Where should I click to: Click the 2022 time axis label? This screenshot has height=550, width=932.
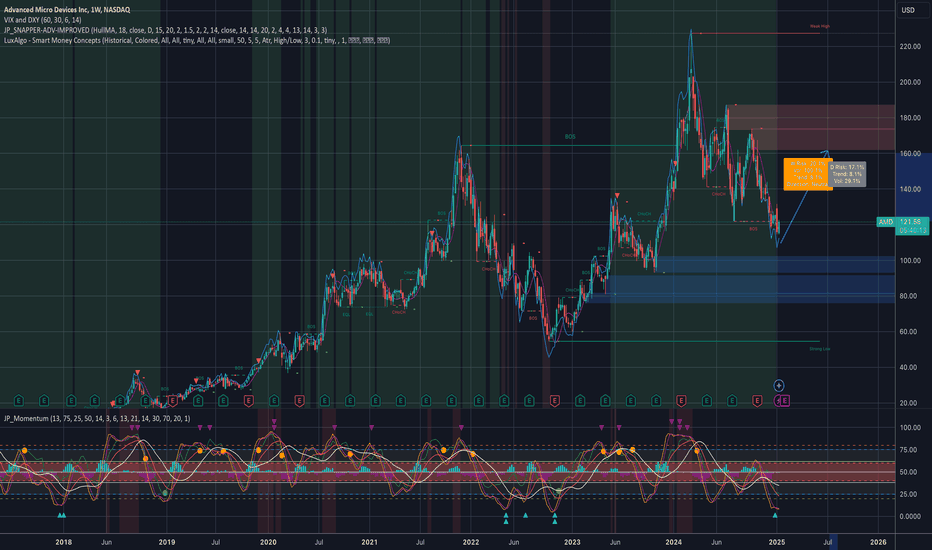tap(471, 542)
